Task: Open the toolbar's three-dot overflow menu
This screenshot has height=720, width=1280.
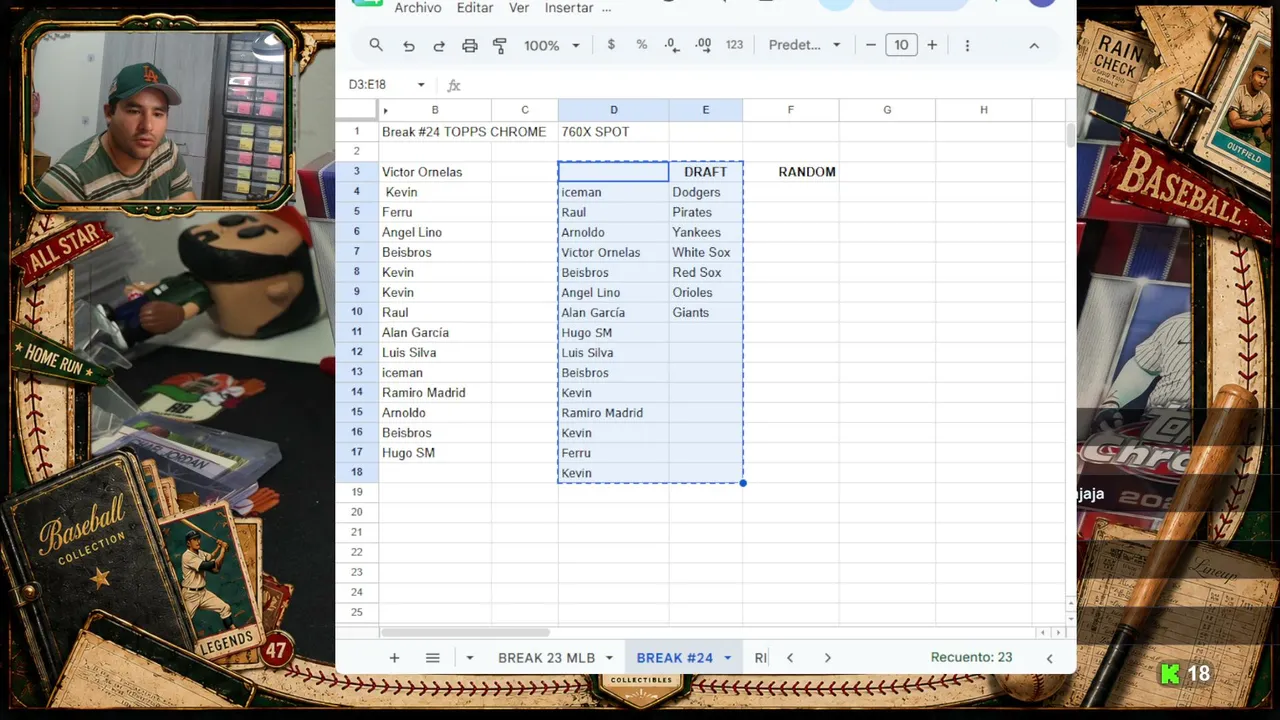Action: (x=967, y=45)
